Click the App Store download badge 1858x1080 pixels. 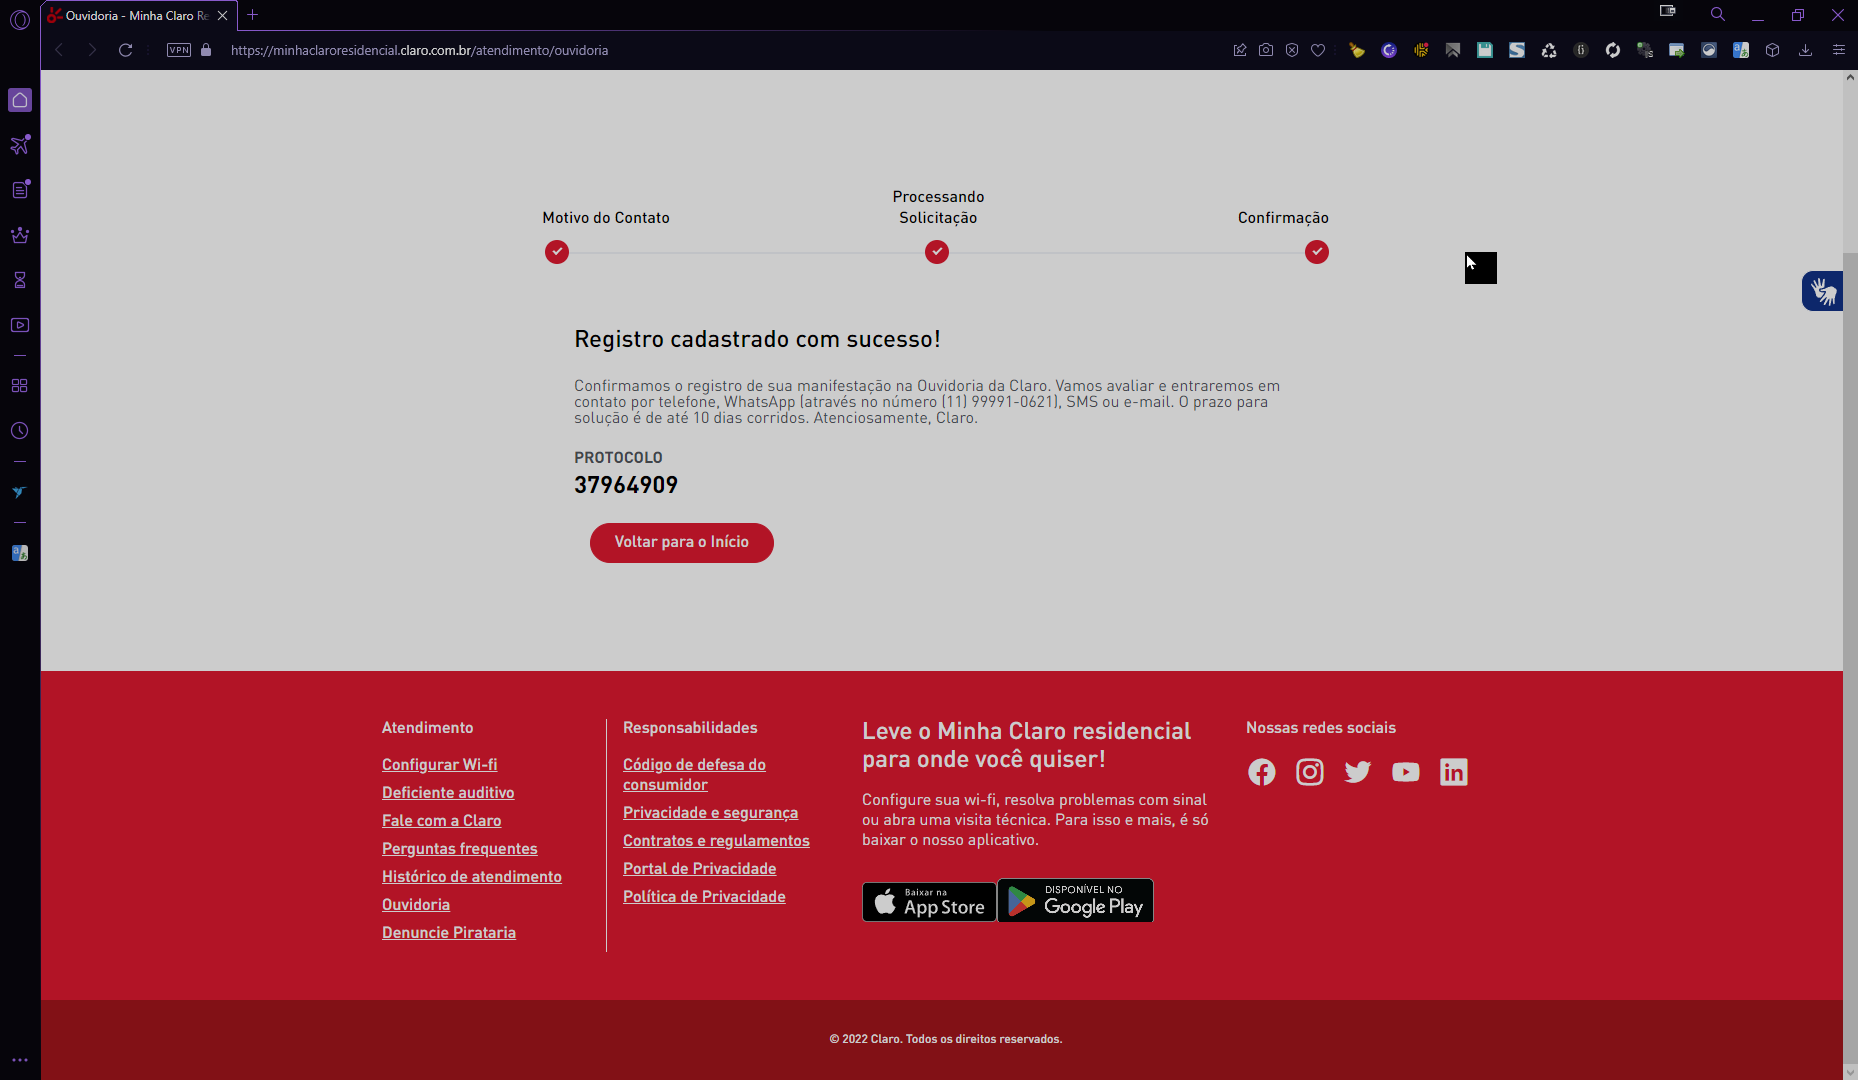click(x=929, y=901)
